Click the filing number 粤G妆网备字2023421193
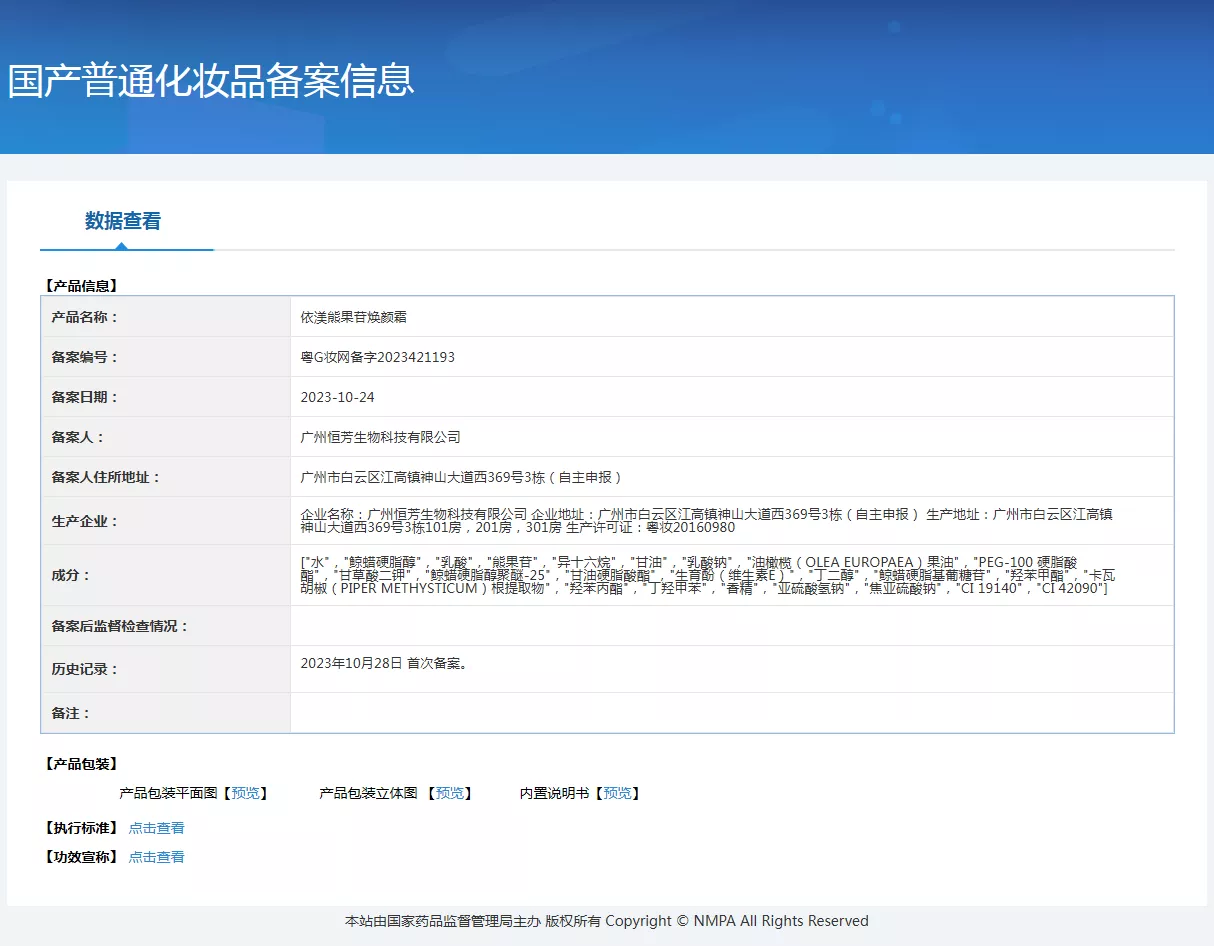Viewport: 1214px width, 946px height. click(377, 357)
